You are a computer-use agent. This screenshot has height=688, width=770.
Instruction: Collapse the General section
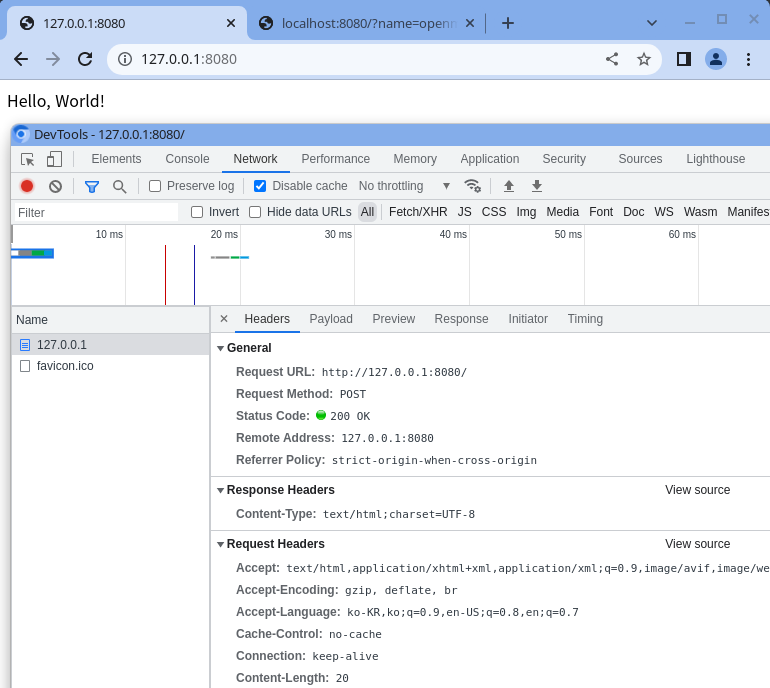[220, 348]
